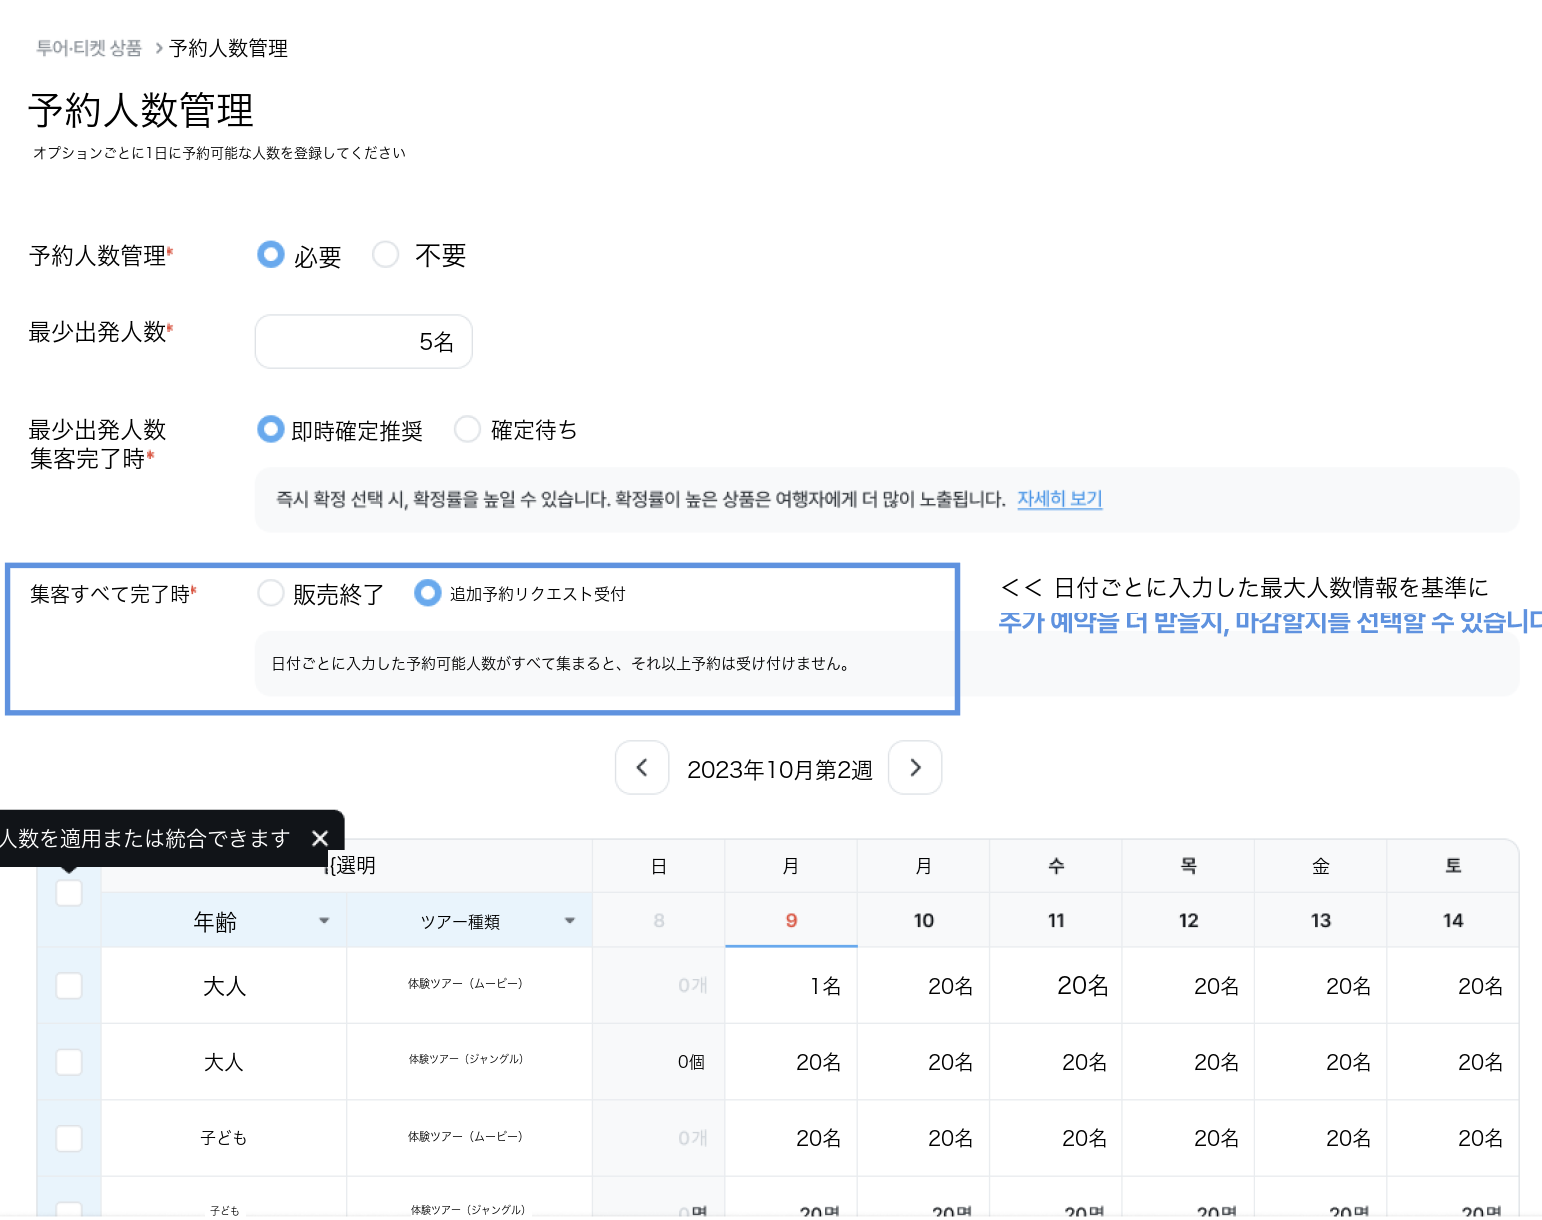Click 20名 cell for 大人 ジャングル on 11th
Image resolution: width=1542 pixels, height=1220 pixels.
tap(1056, 1062)
